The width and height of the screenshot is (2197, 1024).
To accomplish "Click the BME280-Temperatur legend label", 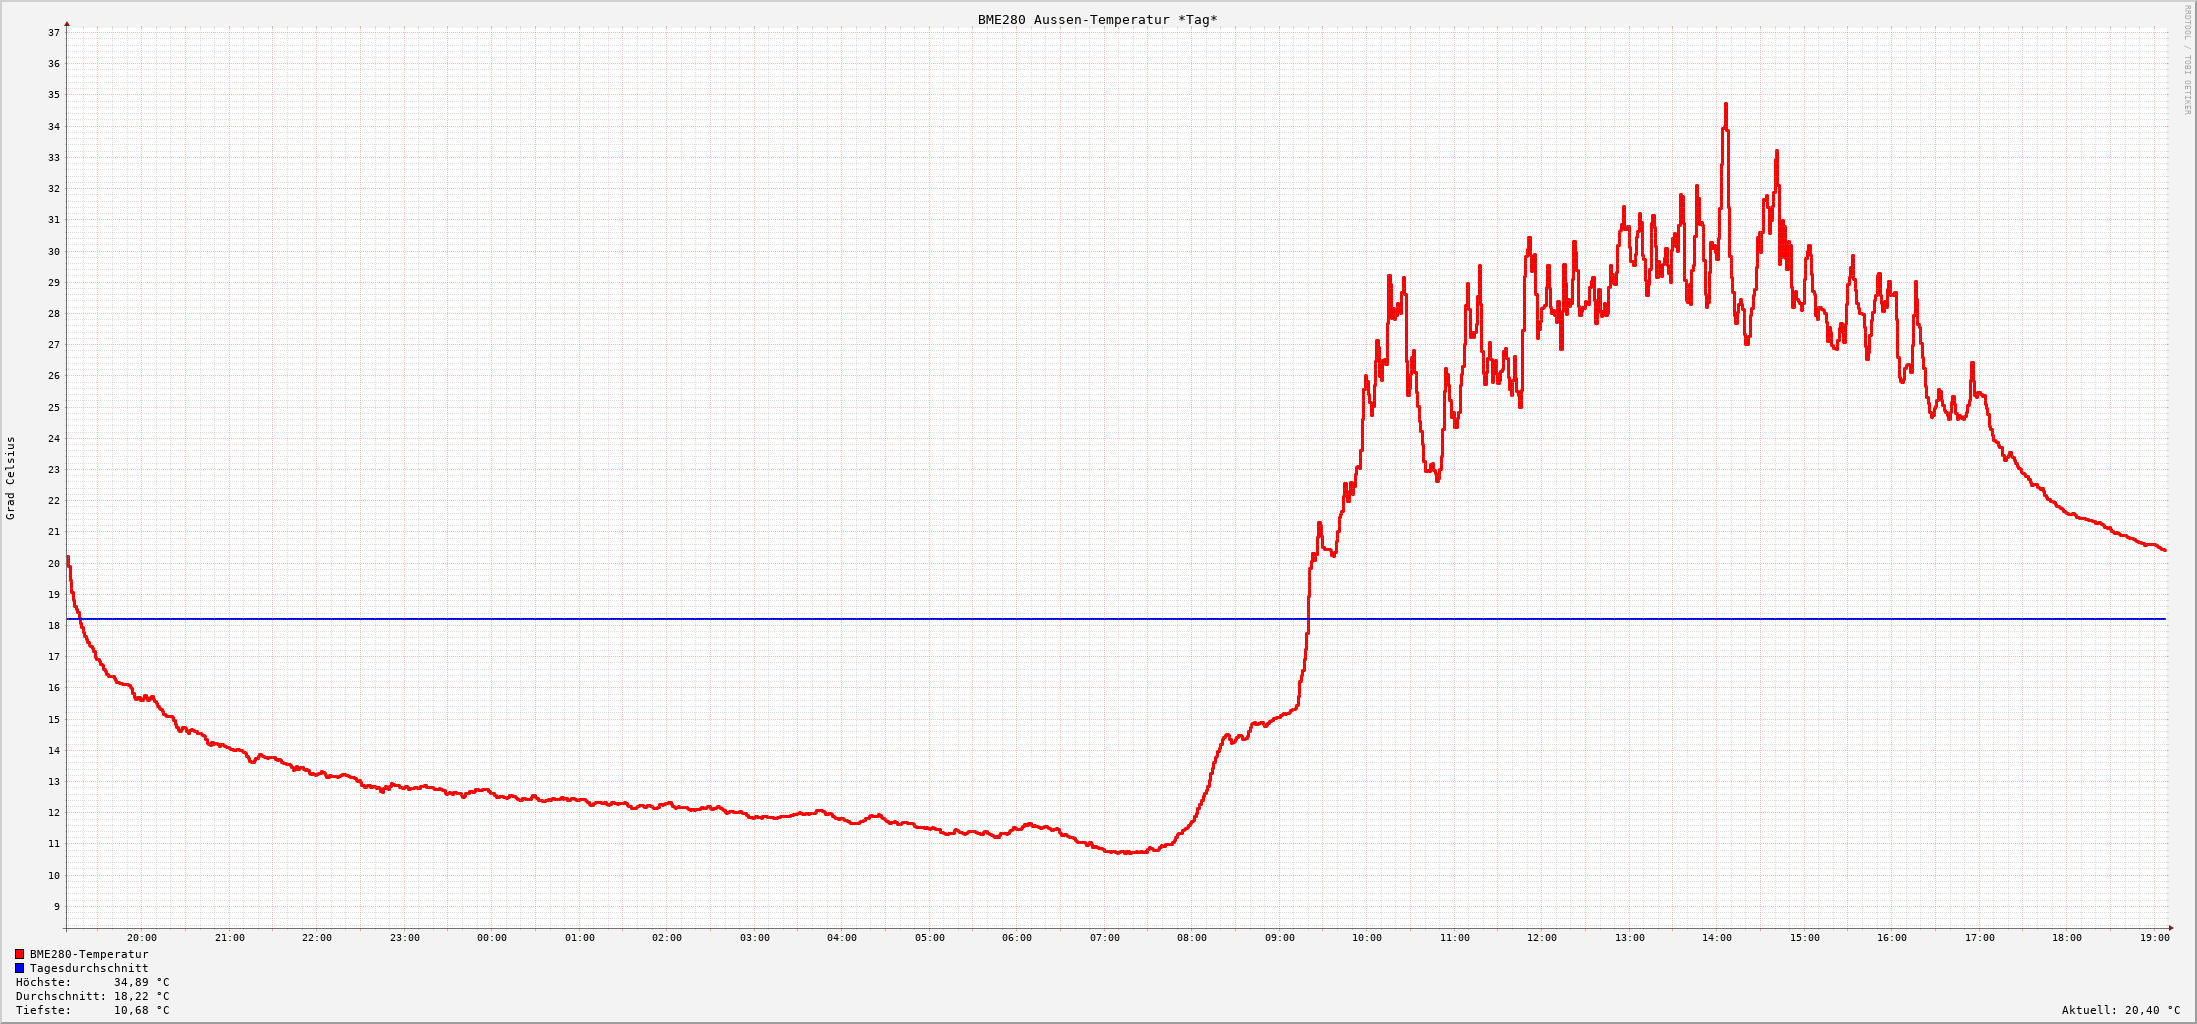I will coord(89,954).
